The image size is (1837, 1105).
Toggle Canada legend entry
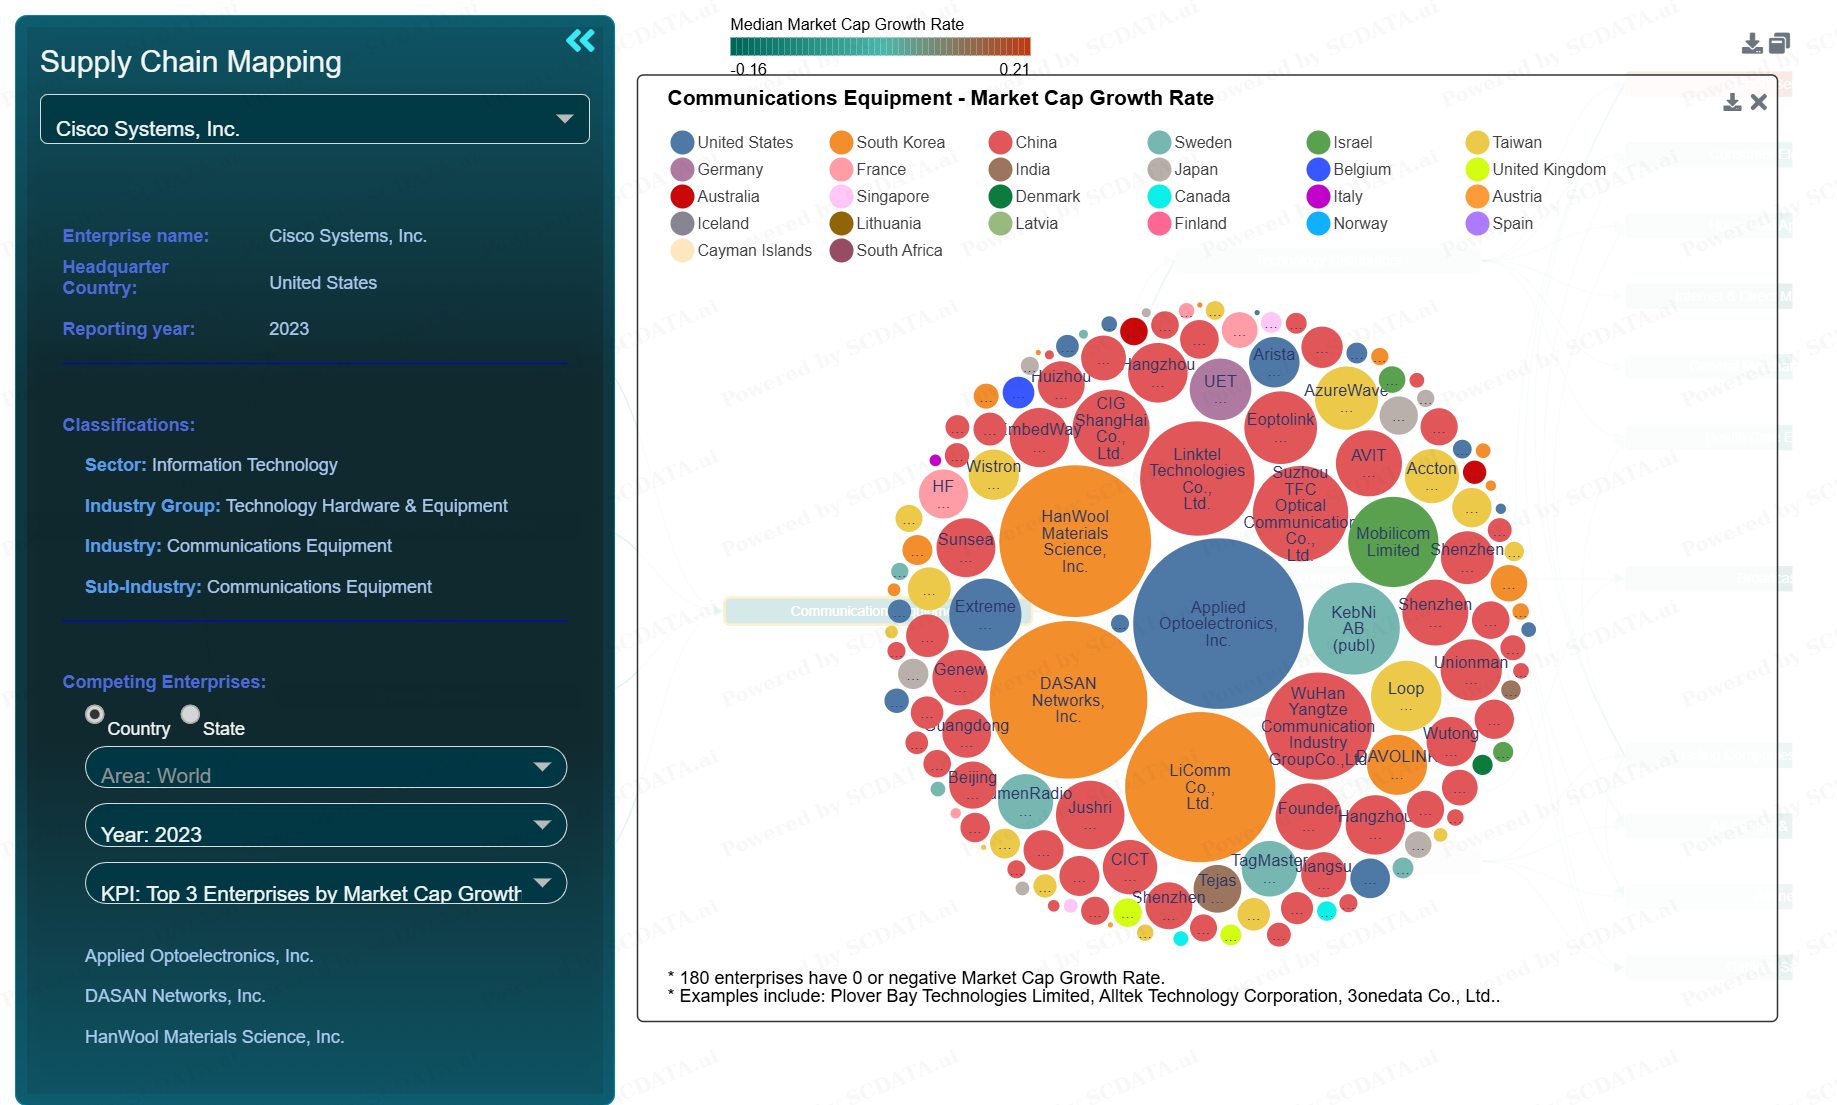(1189, 197)
